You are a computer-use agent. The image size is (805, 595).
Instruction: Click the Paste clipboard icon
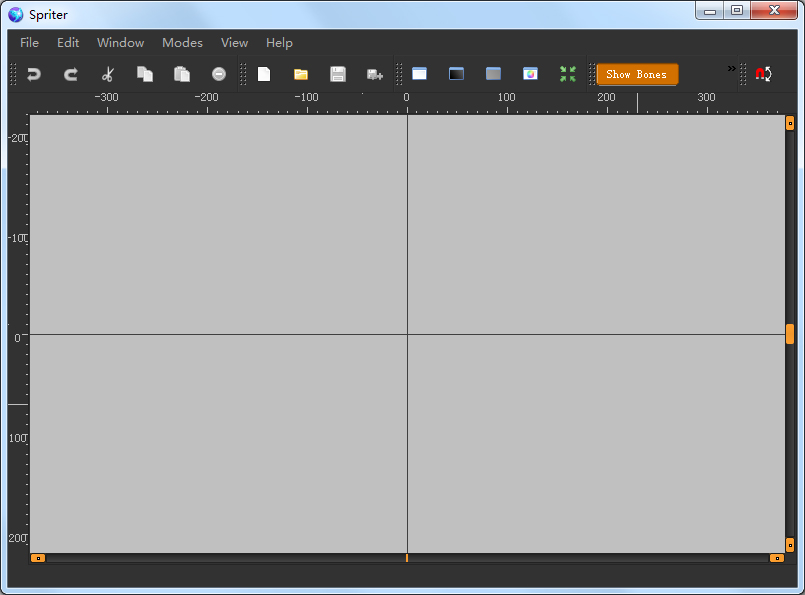click(182, 74)
